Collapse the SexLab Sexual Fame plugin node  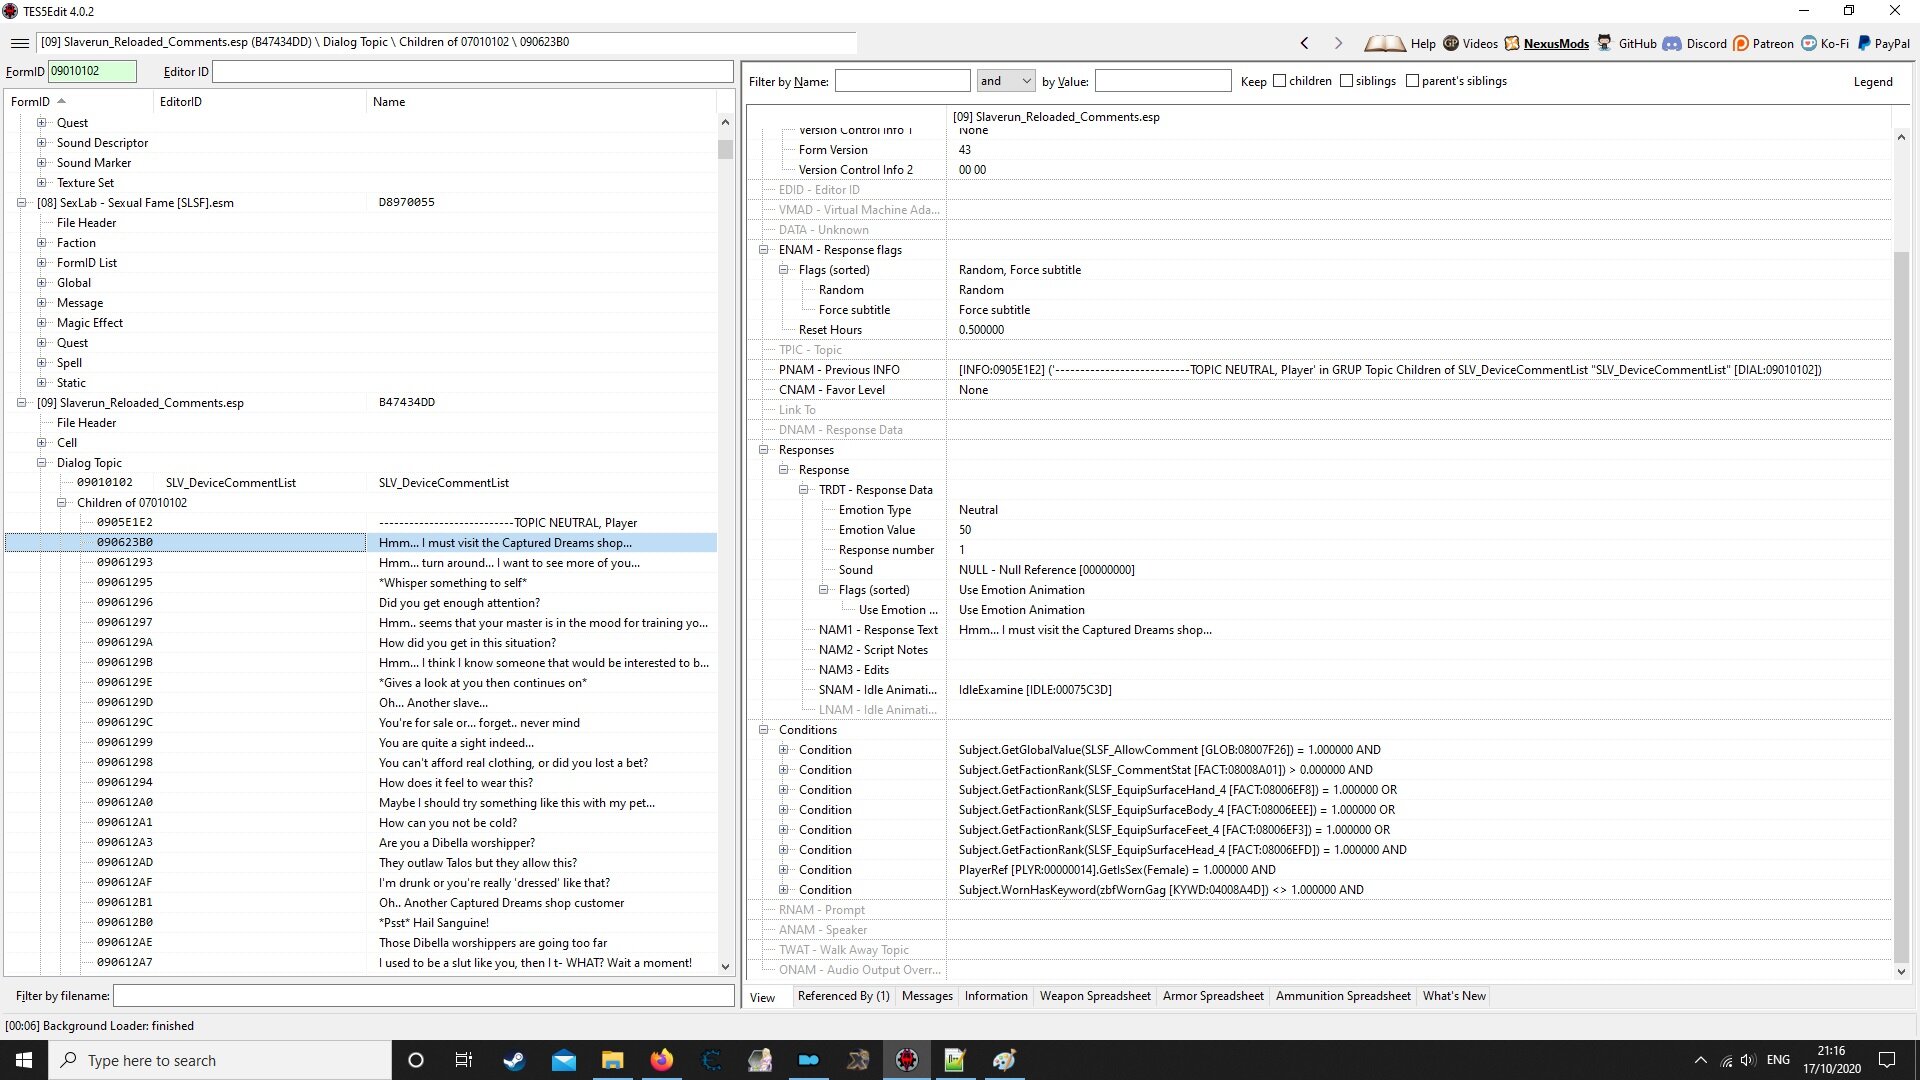[x=21, y=203]
